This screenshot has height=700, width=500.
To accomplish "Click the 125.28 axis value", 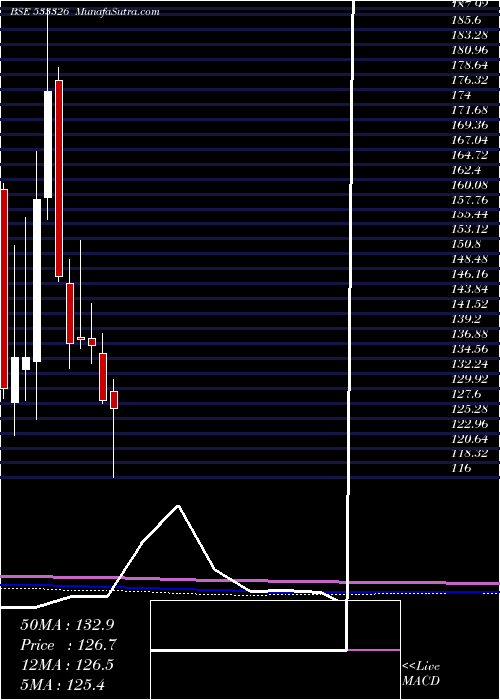I will (470, 409).
